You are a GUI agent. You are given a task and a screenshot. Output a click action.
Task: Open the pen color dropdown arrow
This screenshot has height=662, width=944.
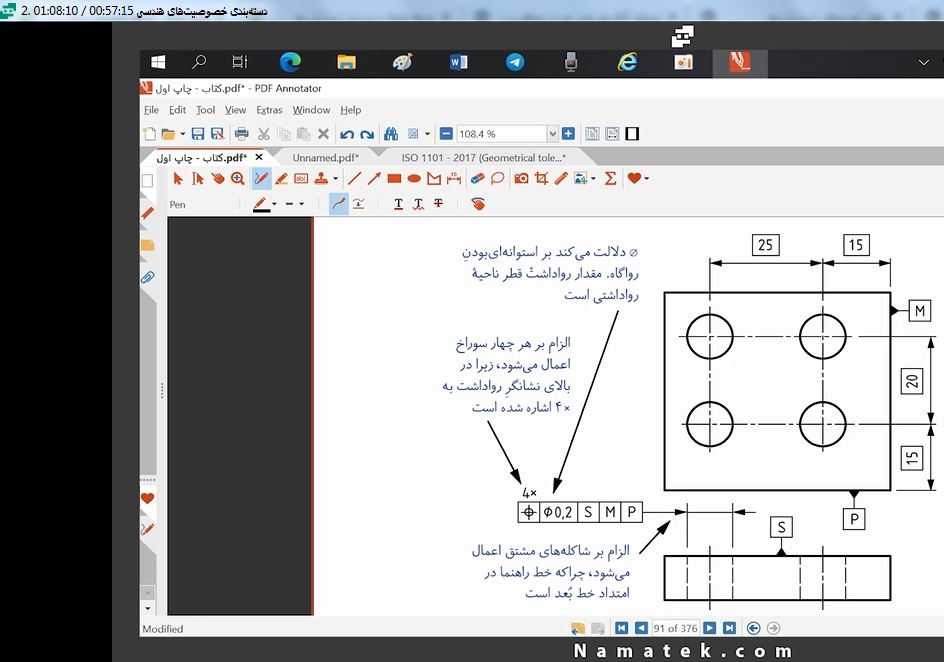[x=275, y=204]
